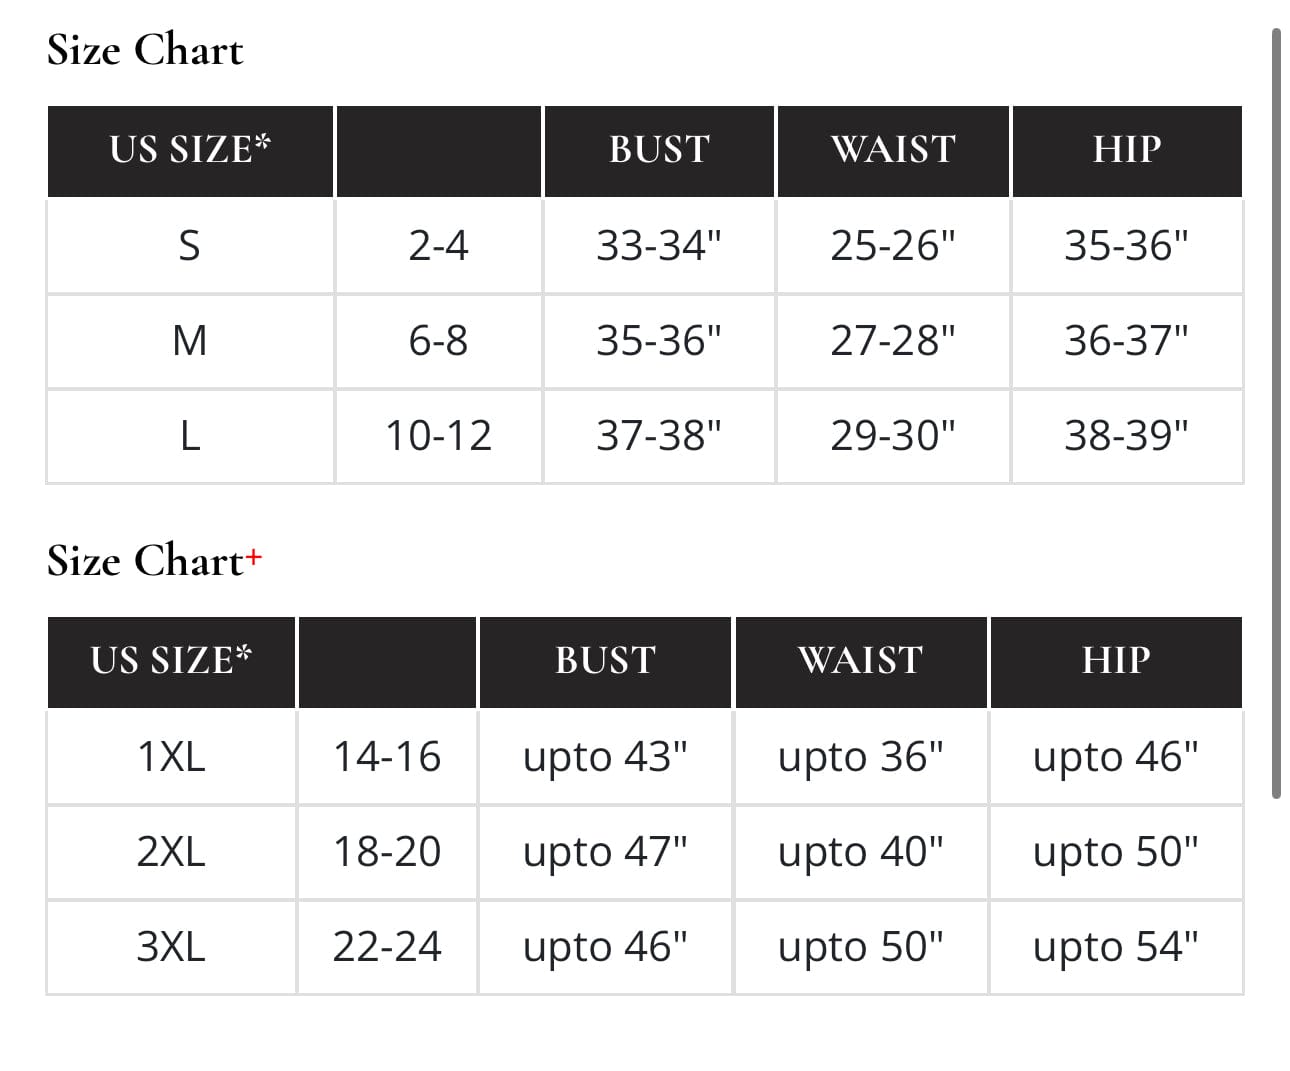Click the 38-39" hip measurement
The height and width of the screenshot is (1071, 1290).
click(1127, 436)
